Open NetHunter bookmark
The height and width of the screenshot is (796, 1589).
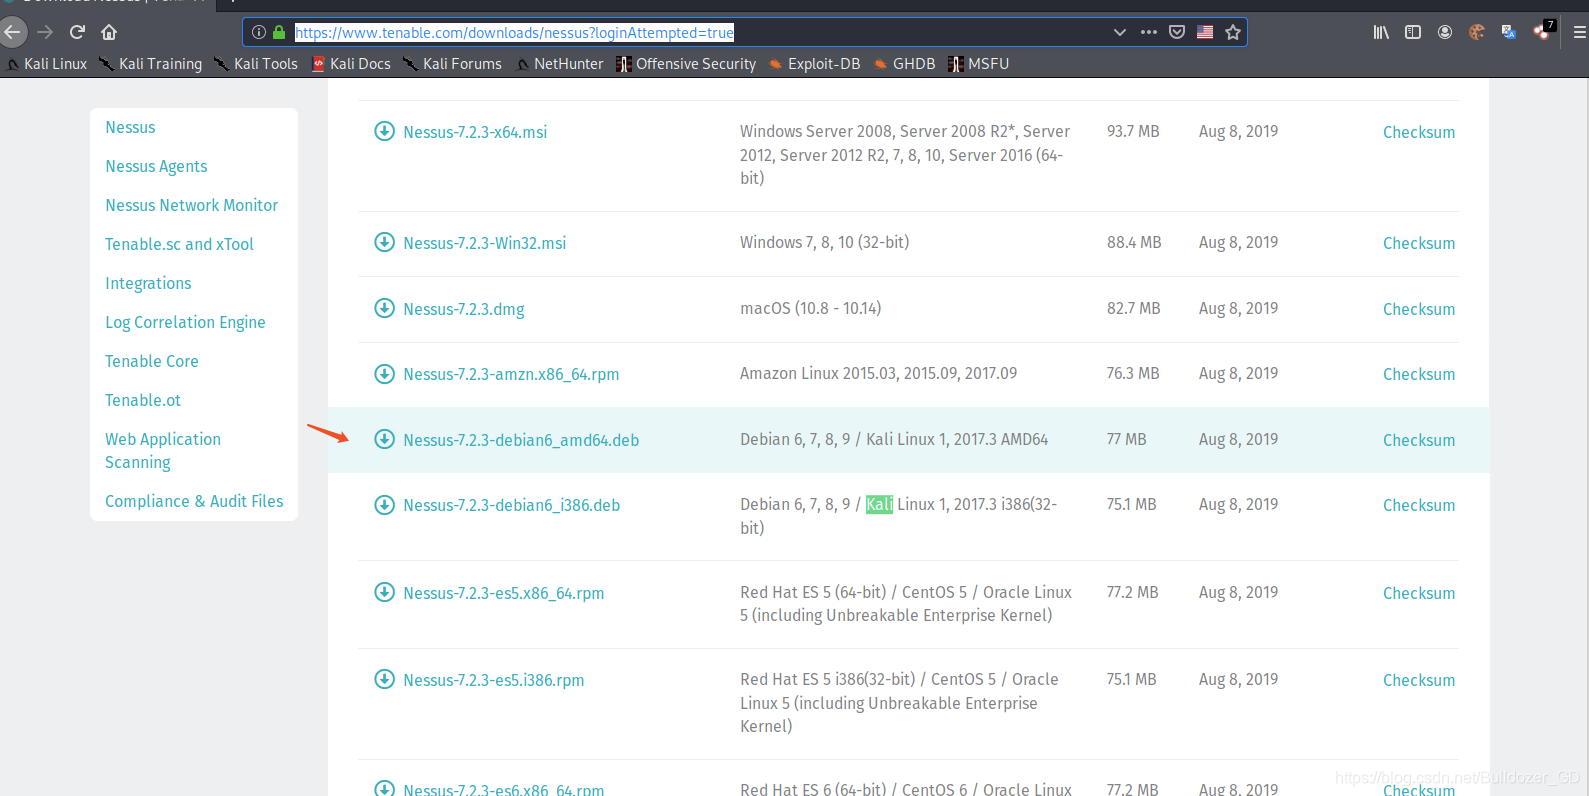tap(560, 64)
